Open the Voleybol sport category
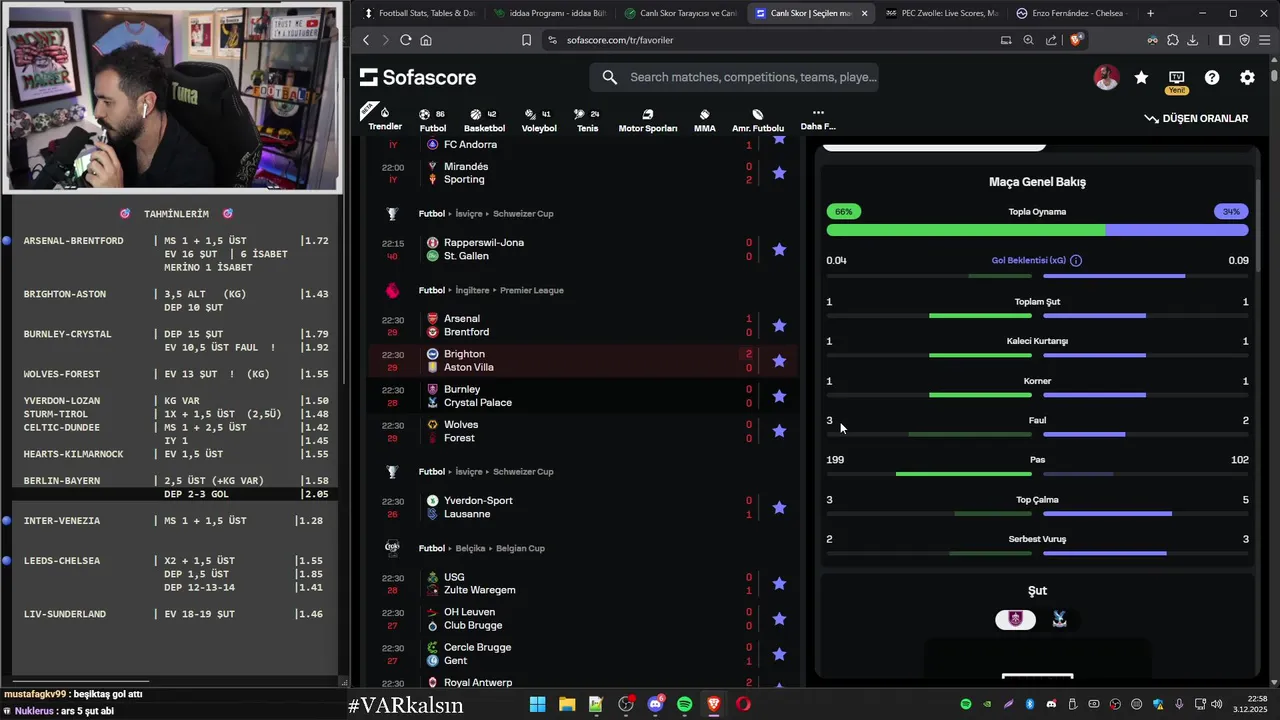This screenshot has width=1280, height=720. (539, 120)
